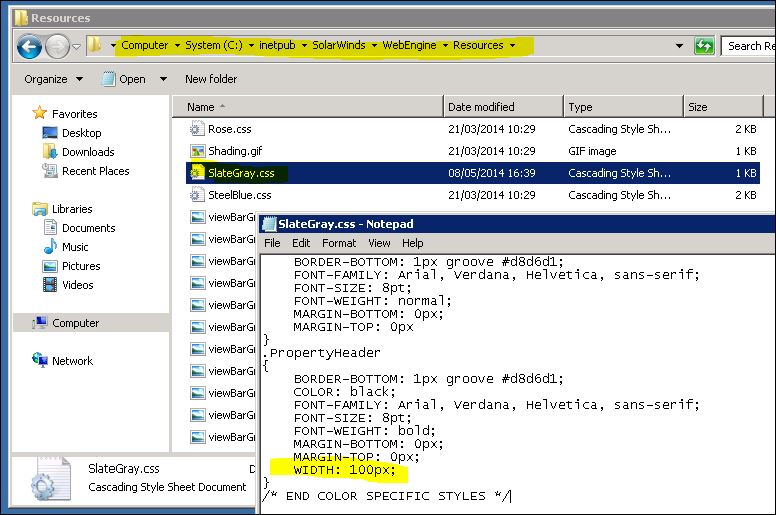The height and width of the screenshot is (515, 776).
Task: Select the SteelBlue.css file icon
Action: click(196, 195)
